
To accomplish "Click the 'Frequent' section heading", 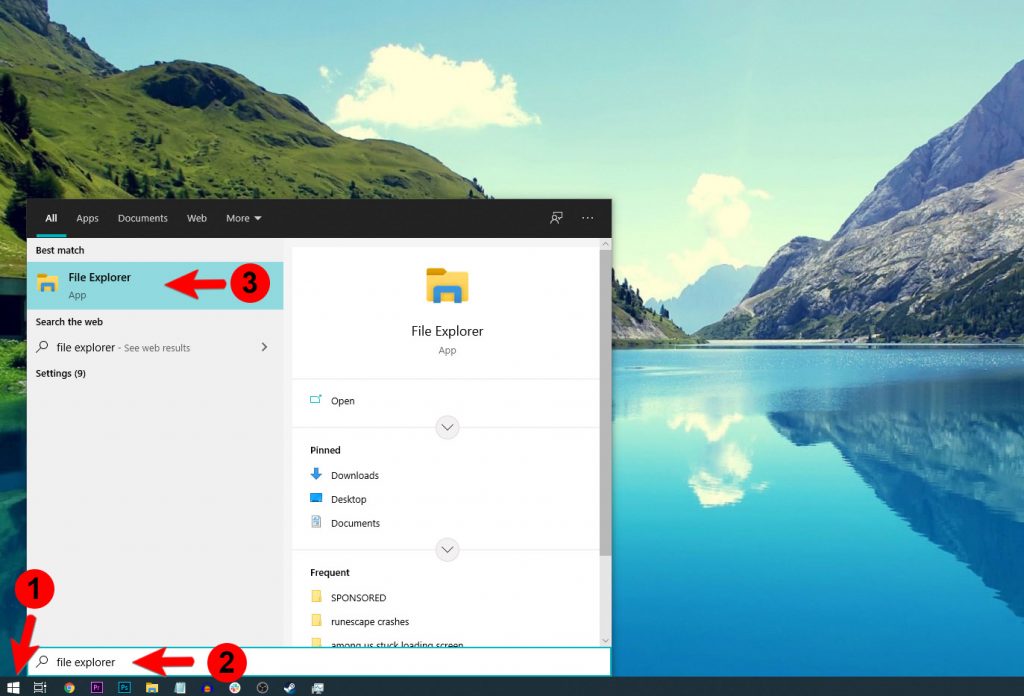I will [x=330, y=573].
